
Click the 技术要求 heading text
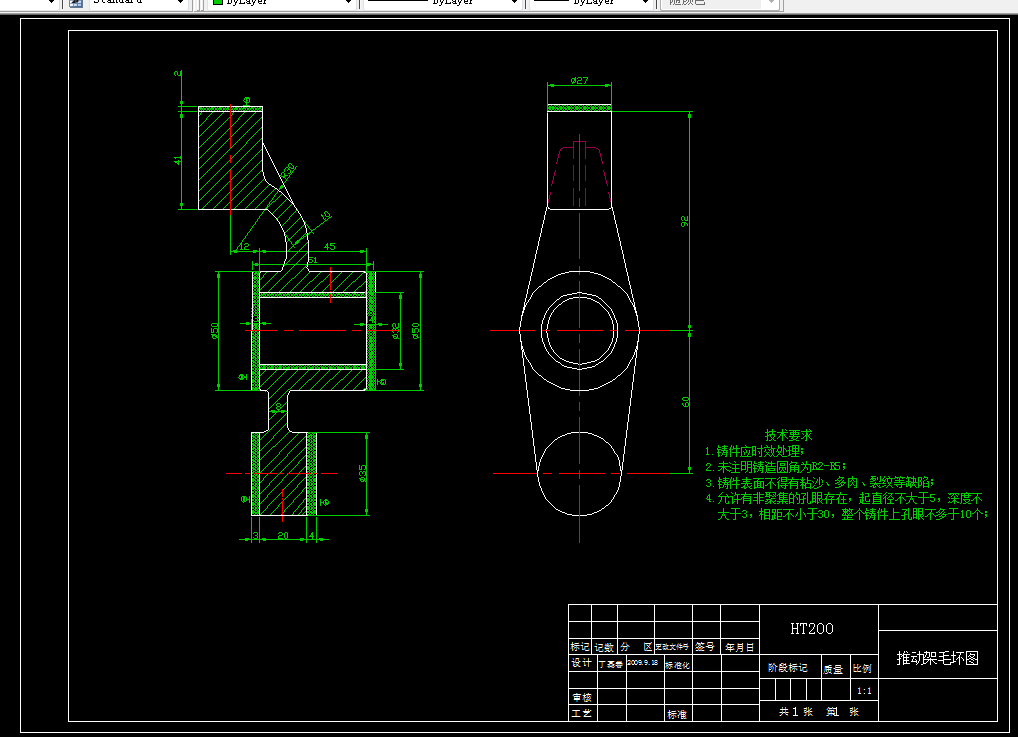pyautogui.click(x=788, y=435)
